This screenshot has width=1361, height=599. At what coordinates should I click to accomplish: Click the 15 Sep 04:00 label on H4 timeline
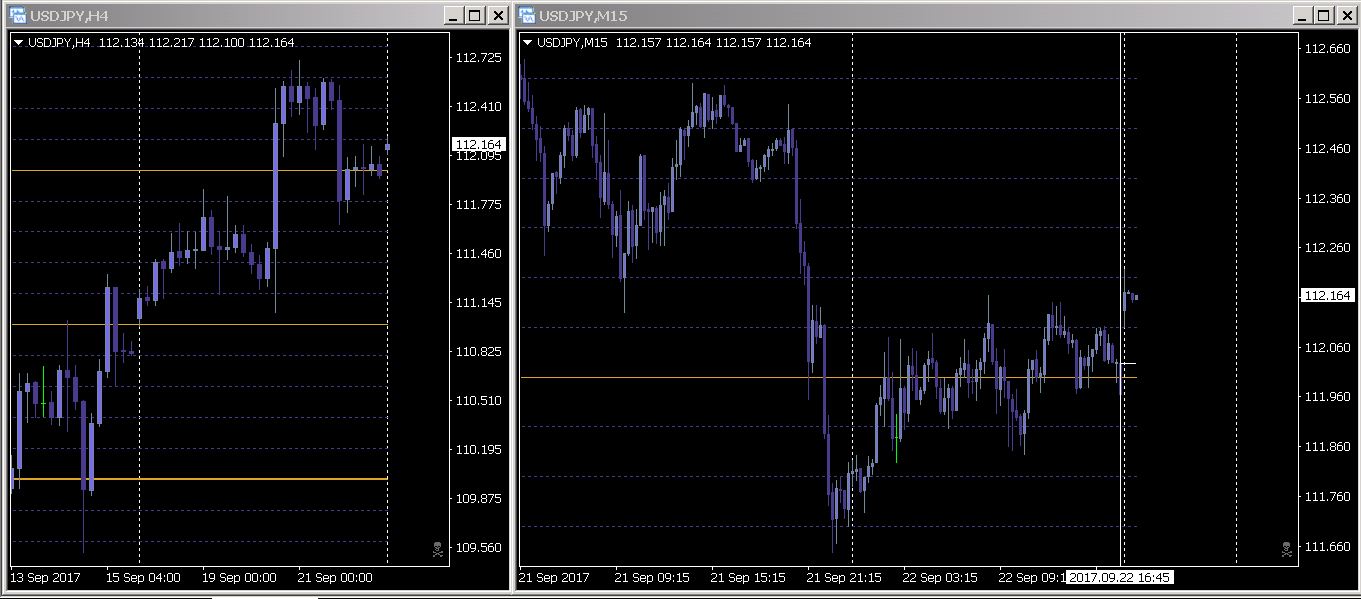pyautogui.click(x=143, y=577)
